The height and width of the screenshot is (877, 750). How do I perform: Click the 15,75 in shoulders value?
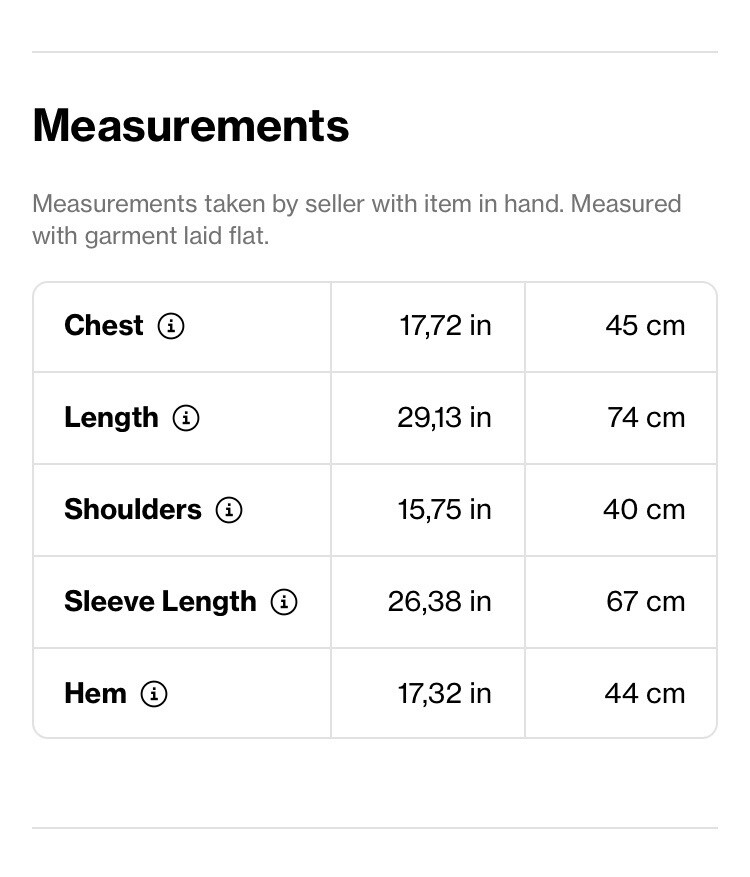pos(444,510)
